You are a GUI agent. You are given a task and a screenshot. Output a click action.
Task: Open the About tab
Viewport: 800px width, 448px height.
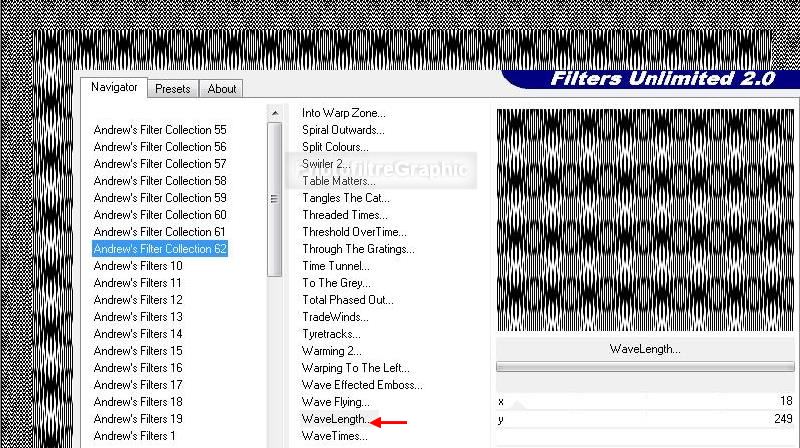pyautogui.click(x=222, y=89)
